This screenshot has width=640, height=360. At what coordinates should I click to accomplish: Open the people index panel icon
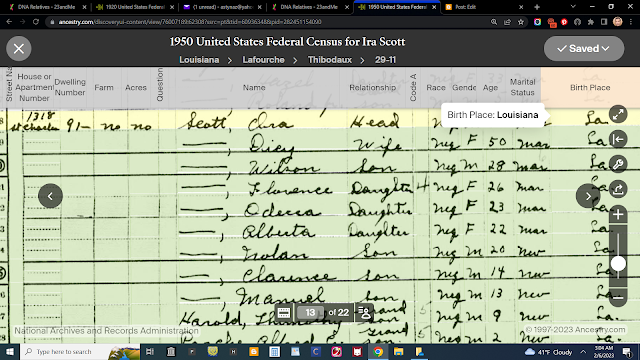(364, 313)
